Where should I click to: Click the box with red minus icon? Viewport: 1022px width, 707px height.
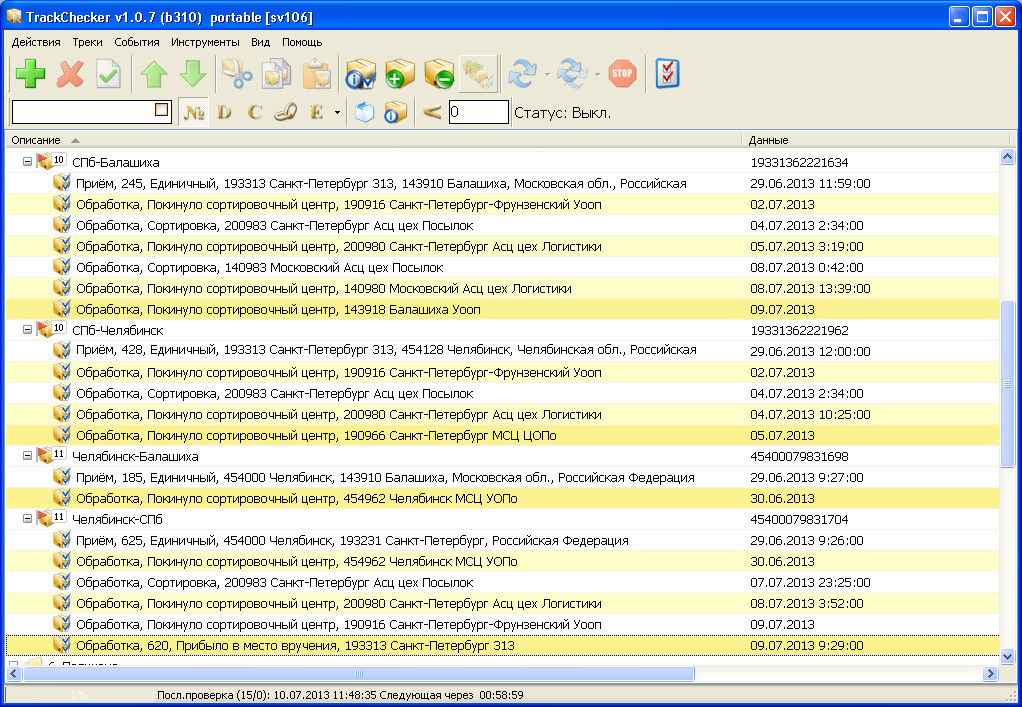pos(438,74)
